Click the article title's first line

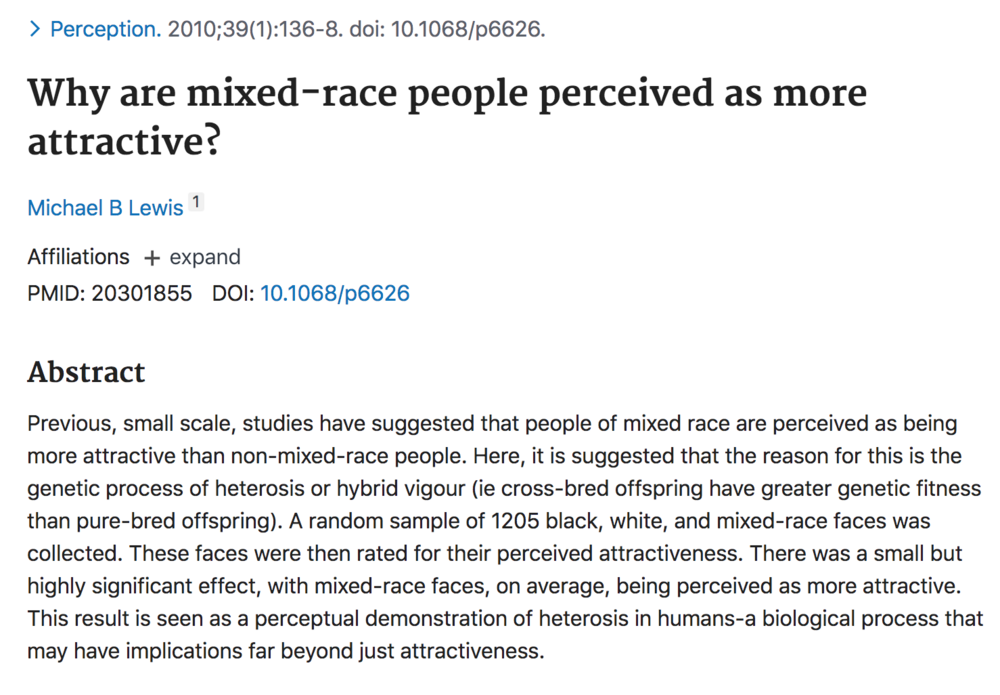(447, 93)
